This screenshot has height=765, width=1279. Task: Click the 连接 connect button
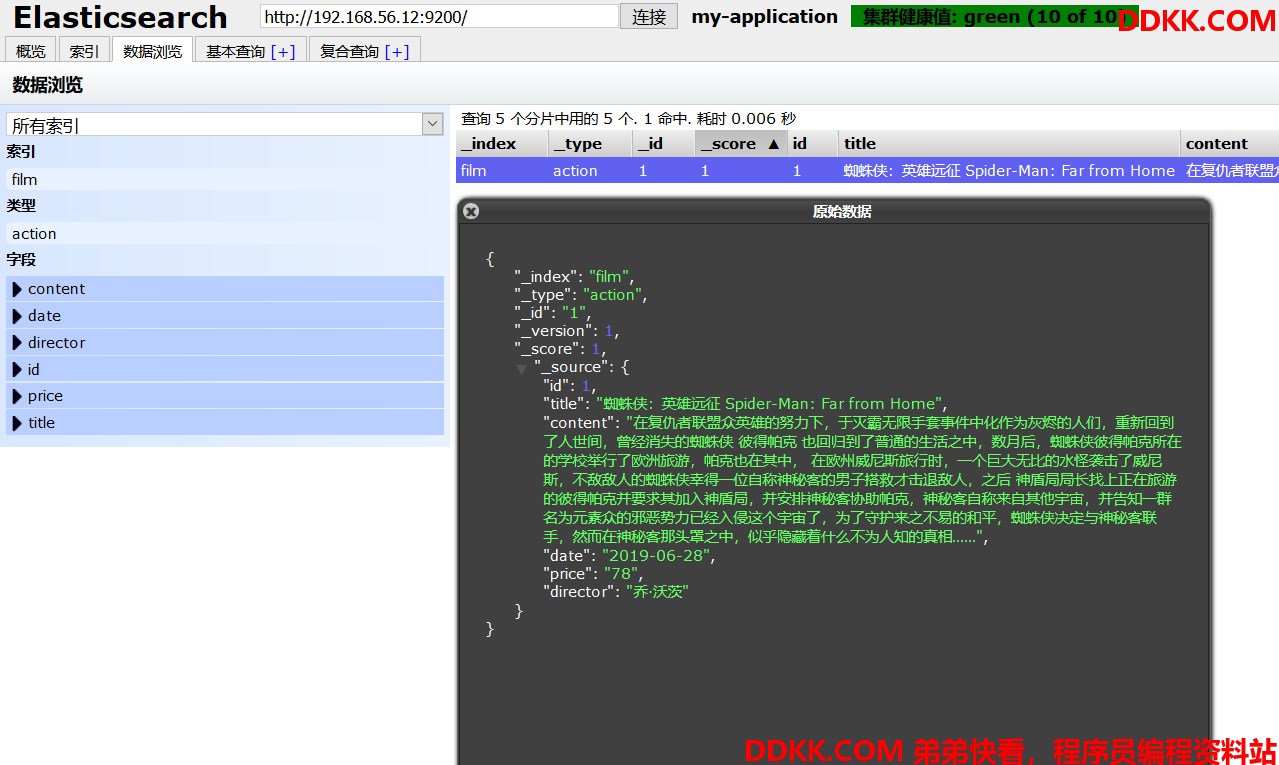click(649, 17)
